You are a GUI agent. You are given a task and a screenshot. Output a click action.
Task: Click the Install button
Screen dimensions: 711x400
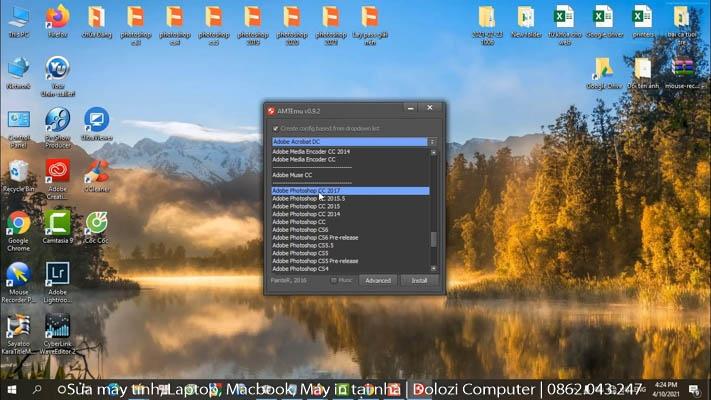(x=419, y=280)
